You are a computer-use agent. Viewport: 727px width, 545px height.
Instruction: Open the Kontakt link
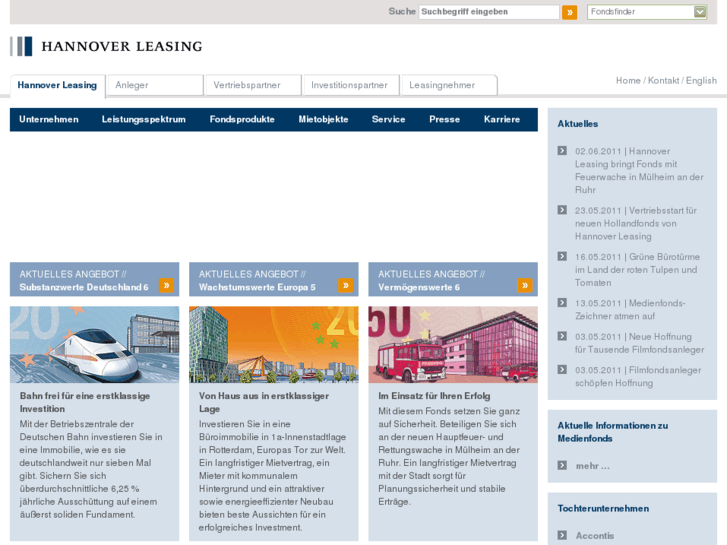(663, 81)
